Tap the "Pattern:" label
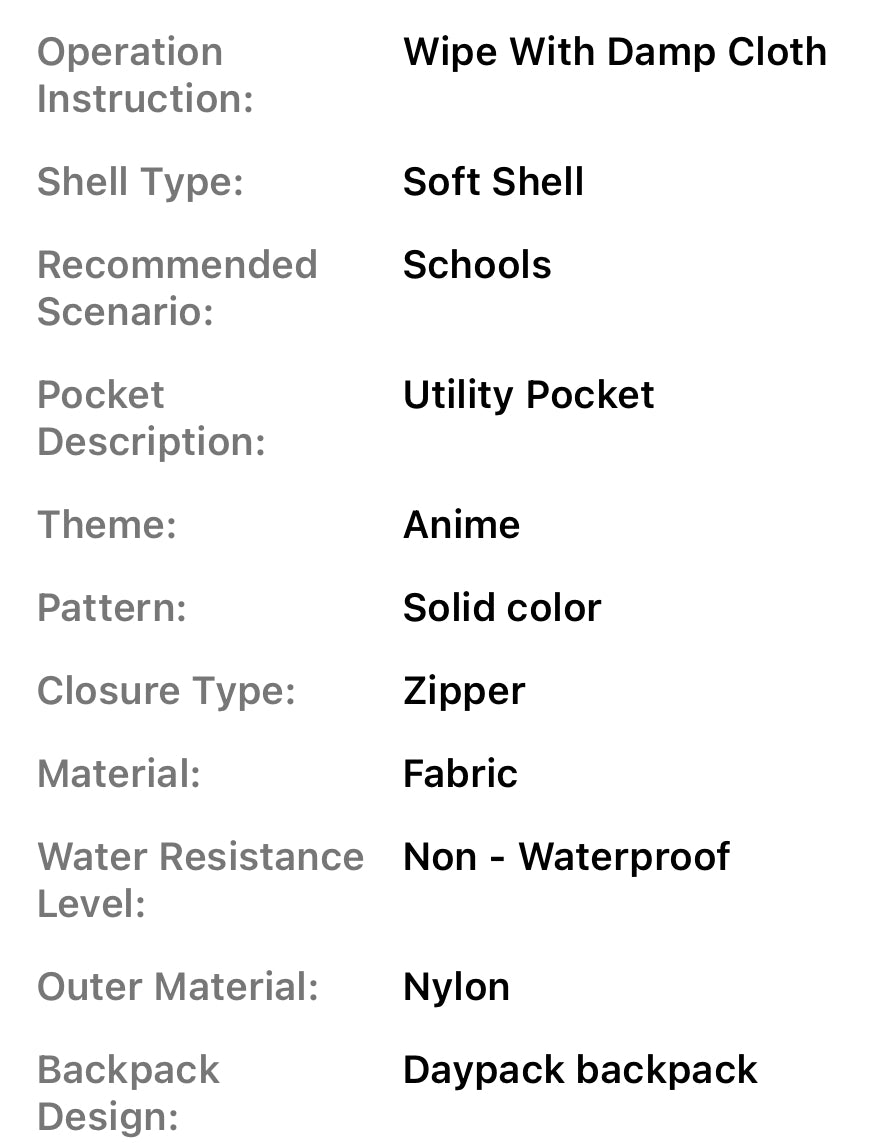 112,608
